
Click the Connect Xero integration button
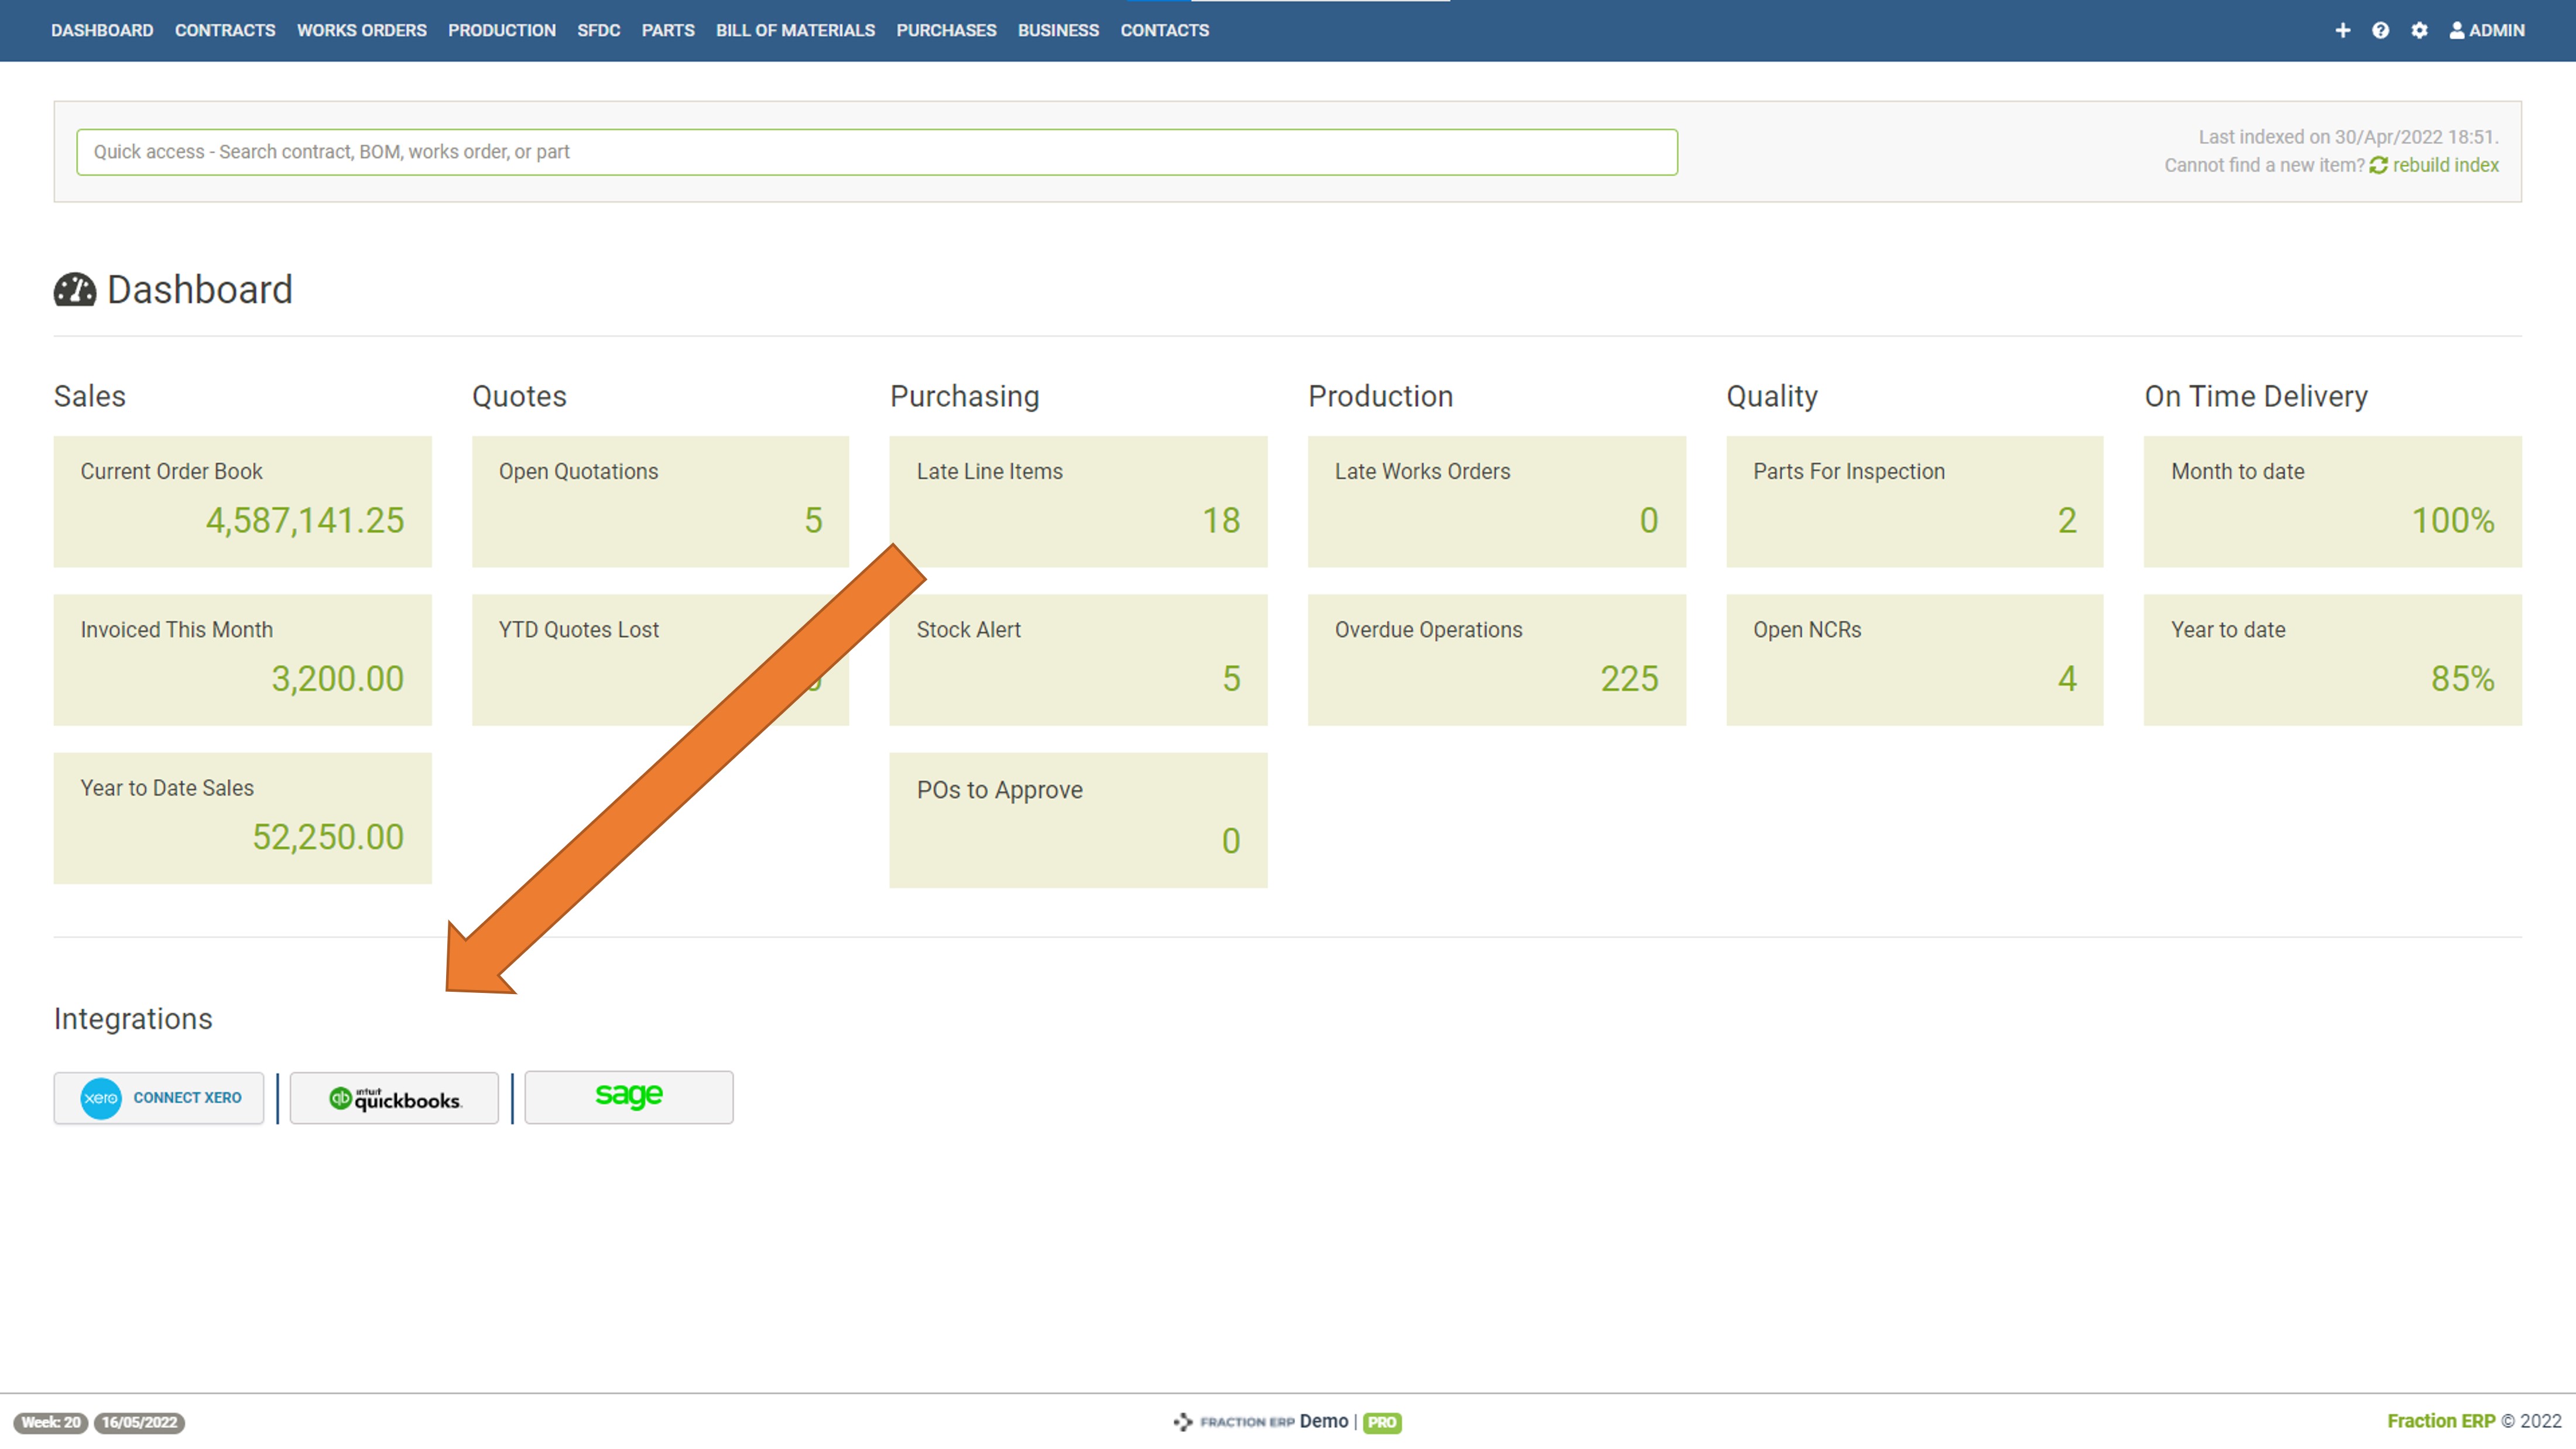(x=159, y=1098)
